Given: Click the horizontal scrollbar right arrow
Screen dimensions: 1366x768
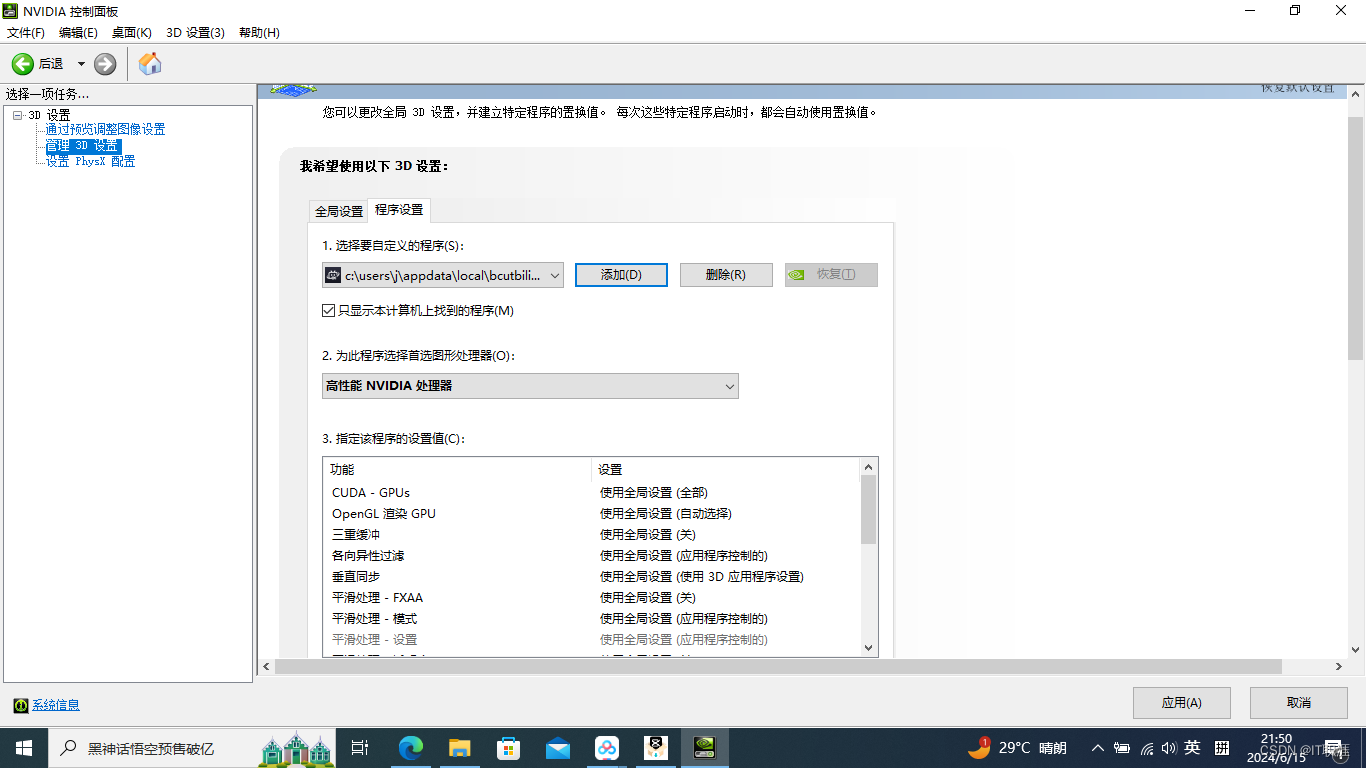Looking at the screenshot, I should click(x=1339, y=666).
